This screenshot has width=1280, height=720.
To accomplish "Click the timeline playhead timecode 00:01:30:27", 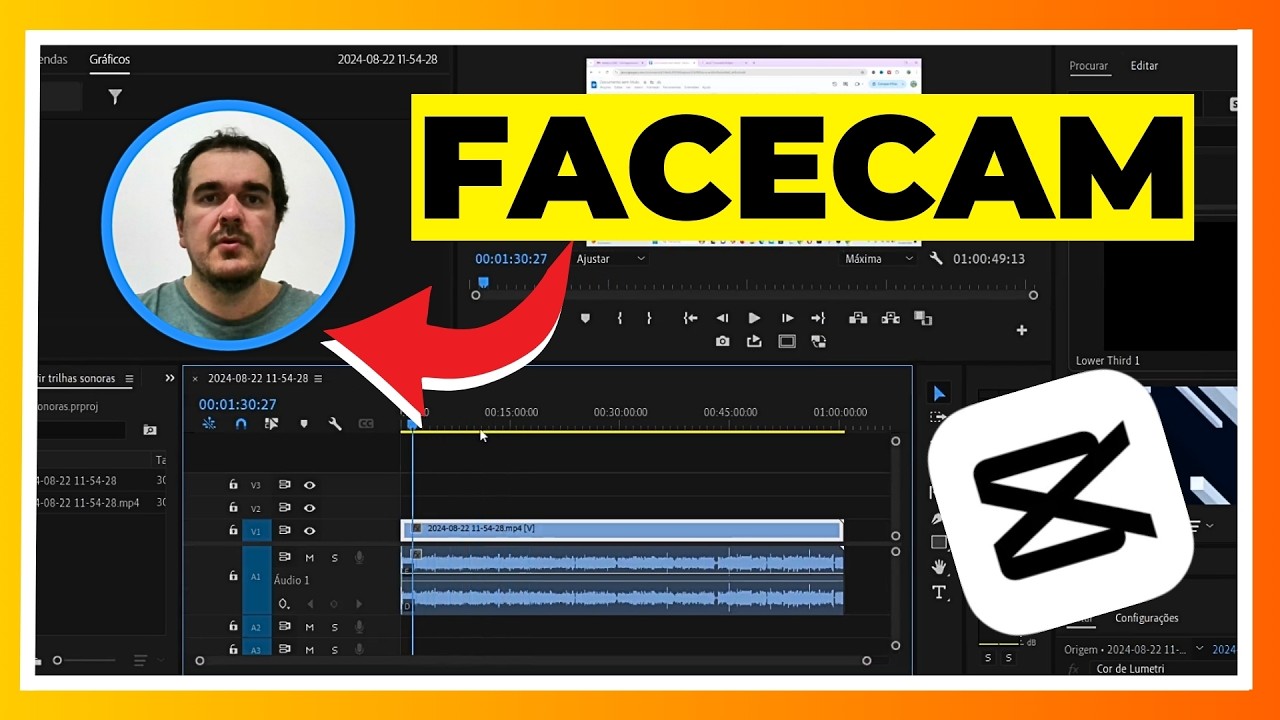I will (x=238, y=405).
